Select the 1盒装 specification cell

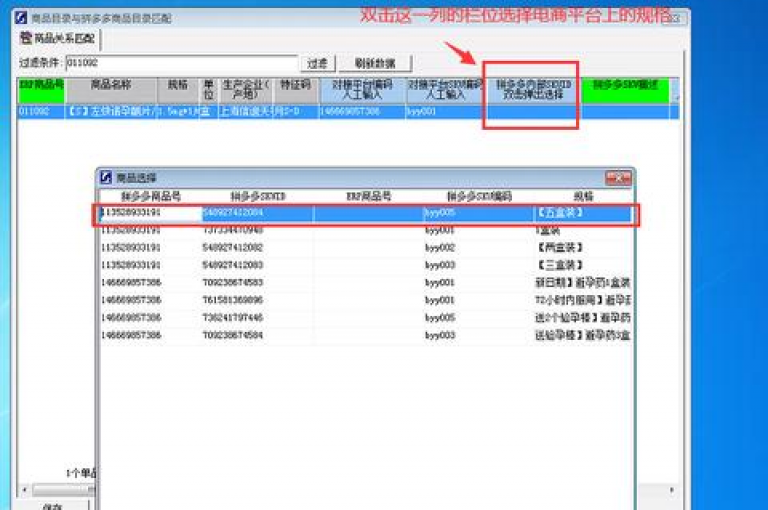click(x=583, y=230)
